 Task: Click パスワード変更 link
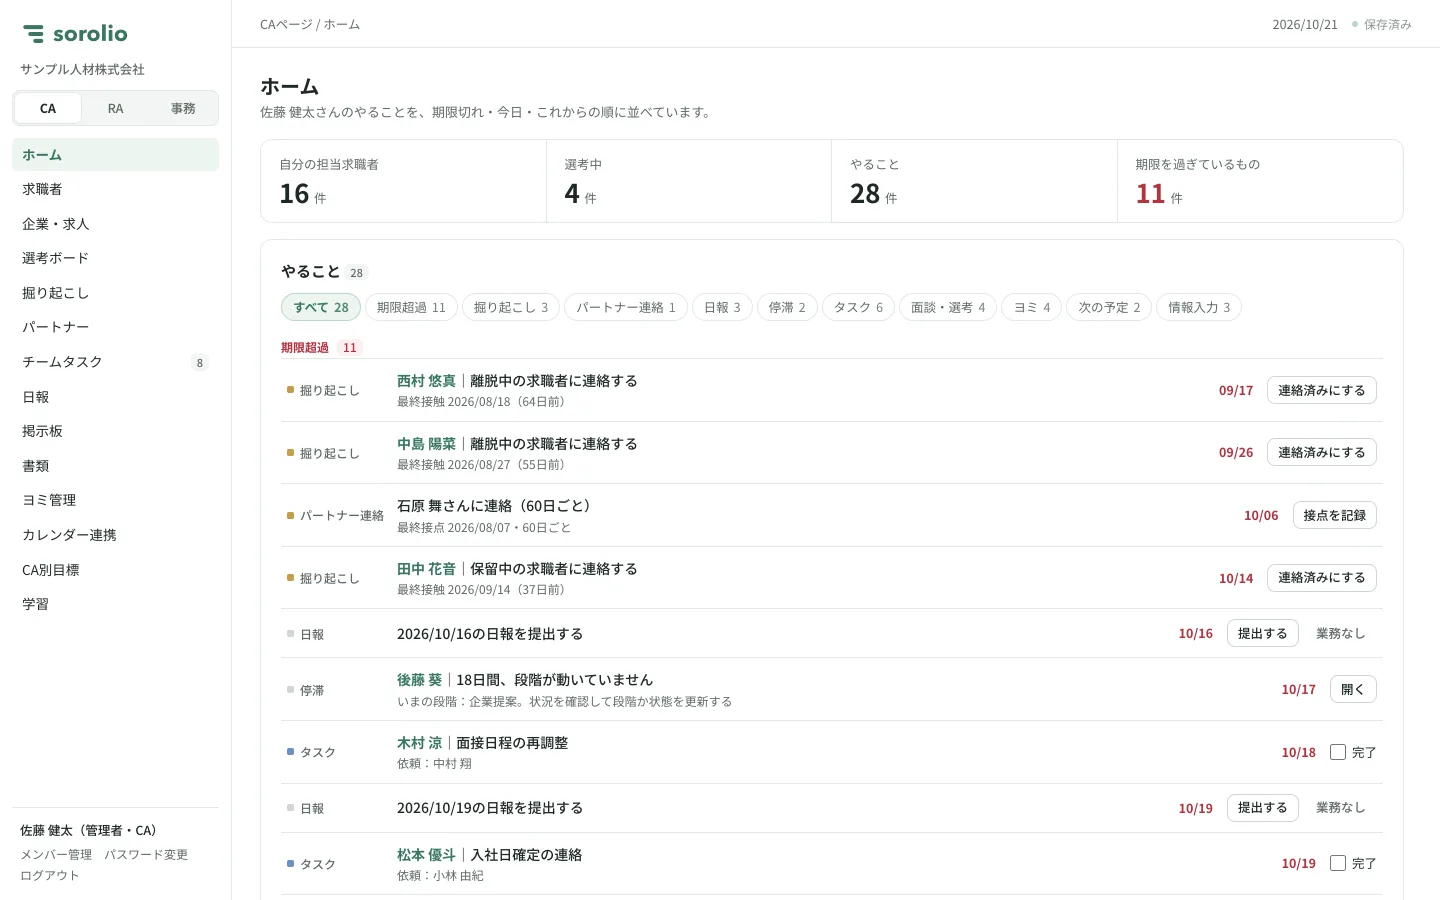pos(146,855)
